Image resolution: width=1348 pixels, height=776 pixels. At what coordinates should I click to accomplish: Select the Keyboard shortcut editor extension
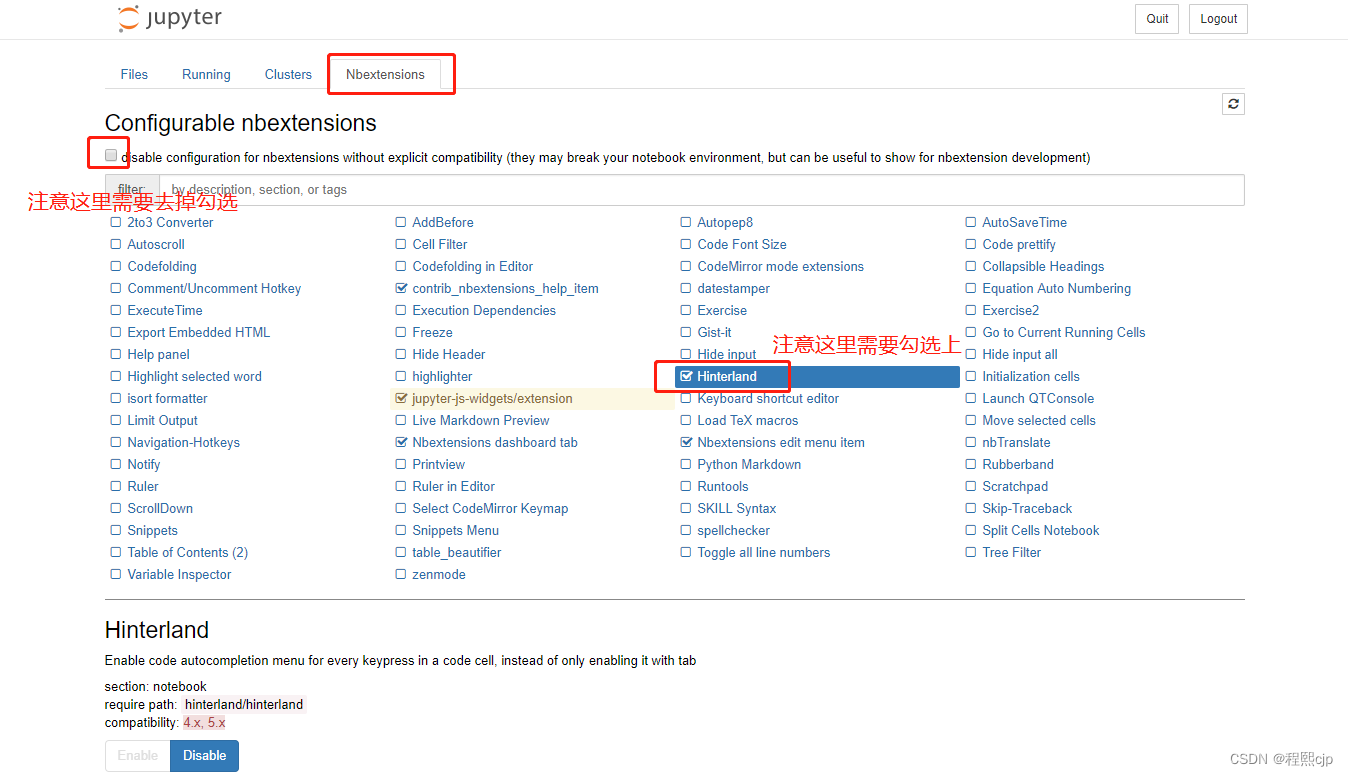pyautogui.click(x=768, y=398)
